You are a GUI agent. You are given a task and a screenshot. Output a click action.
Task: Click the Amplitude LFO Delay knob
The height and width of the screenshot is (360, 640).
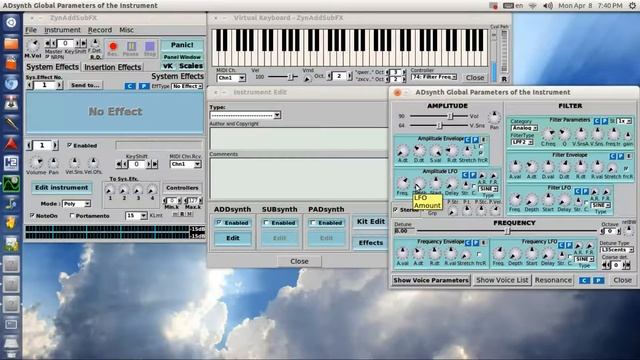coord(452,184)
